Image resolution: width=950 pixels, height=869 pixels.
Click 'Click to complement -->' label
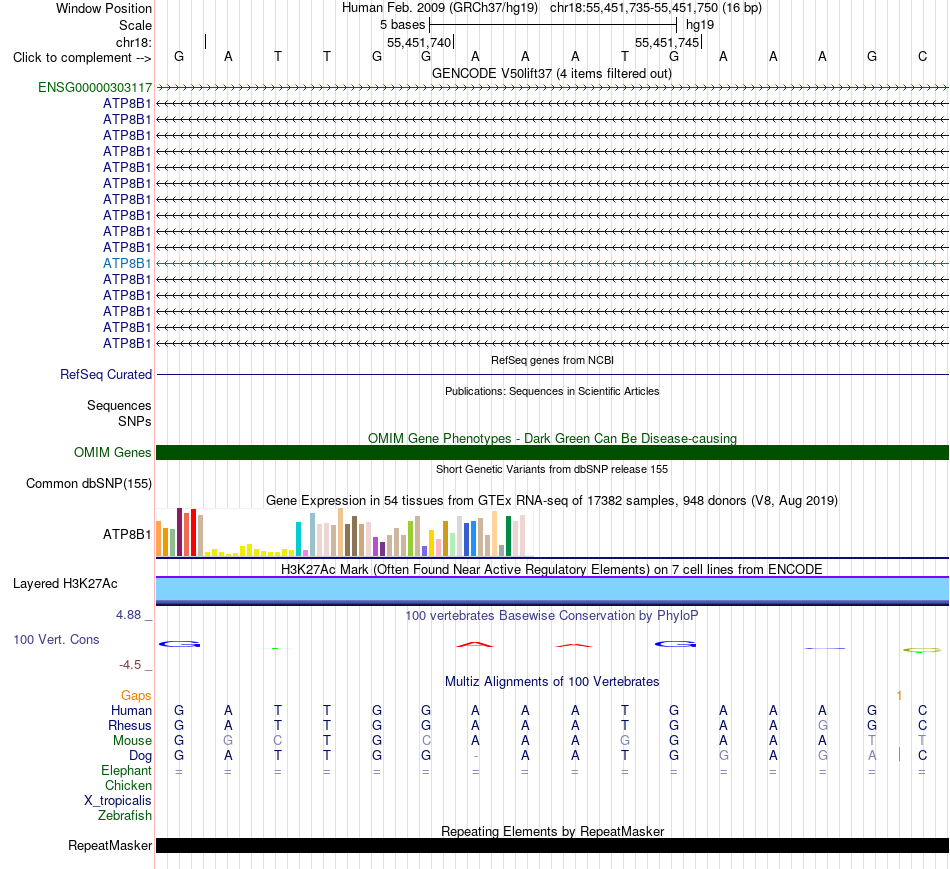82,58
